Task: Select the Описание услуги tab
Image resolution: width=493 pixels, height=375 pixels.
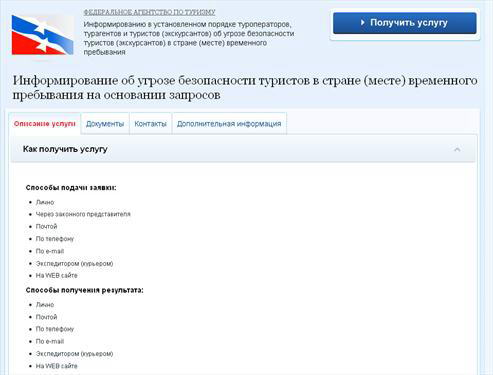Action: point(45,124)
